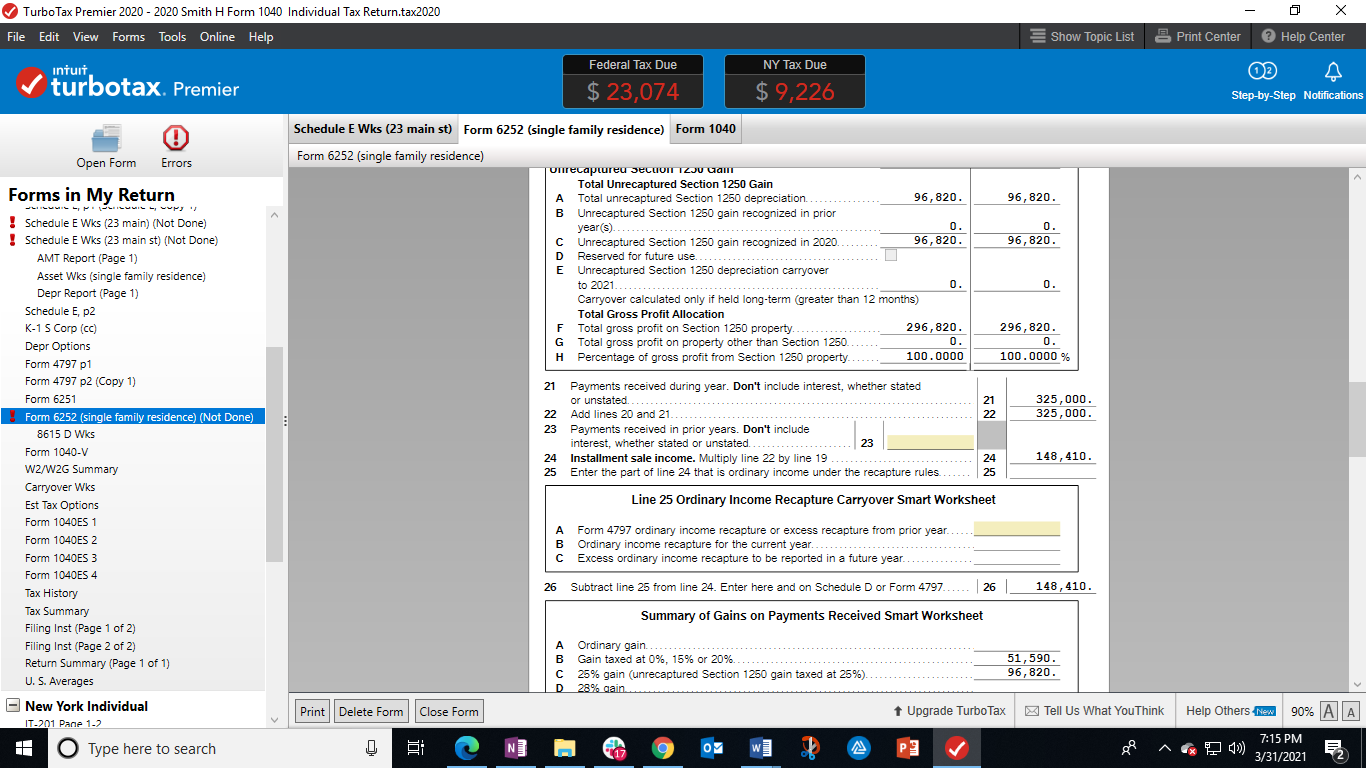1366x768 pixels.
Task: Switch to Step-by-Step mode
Action: pyautogui.click(x=1263, y=81)
